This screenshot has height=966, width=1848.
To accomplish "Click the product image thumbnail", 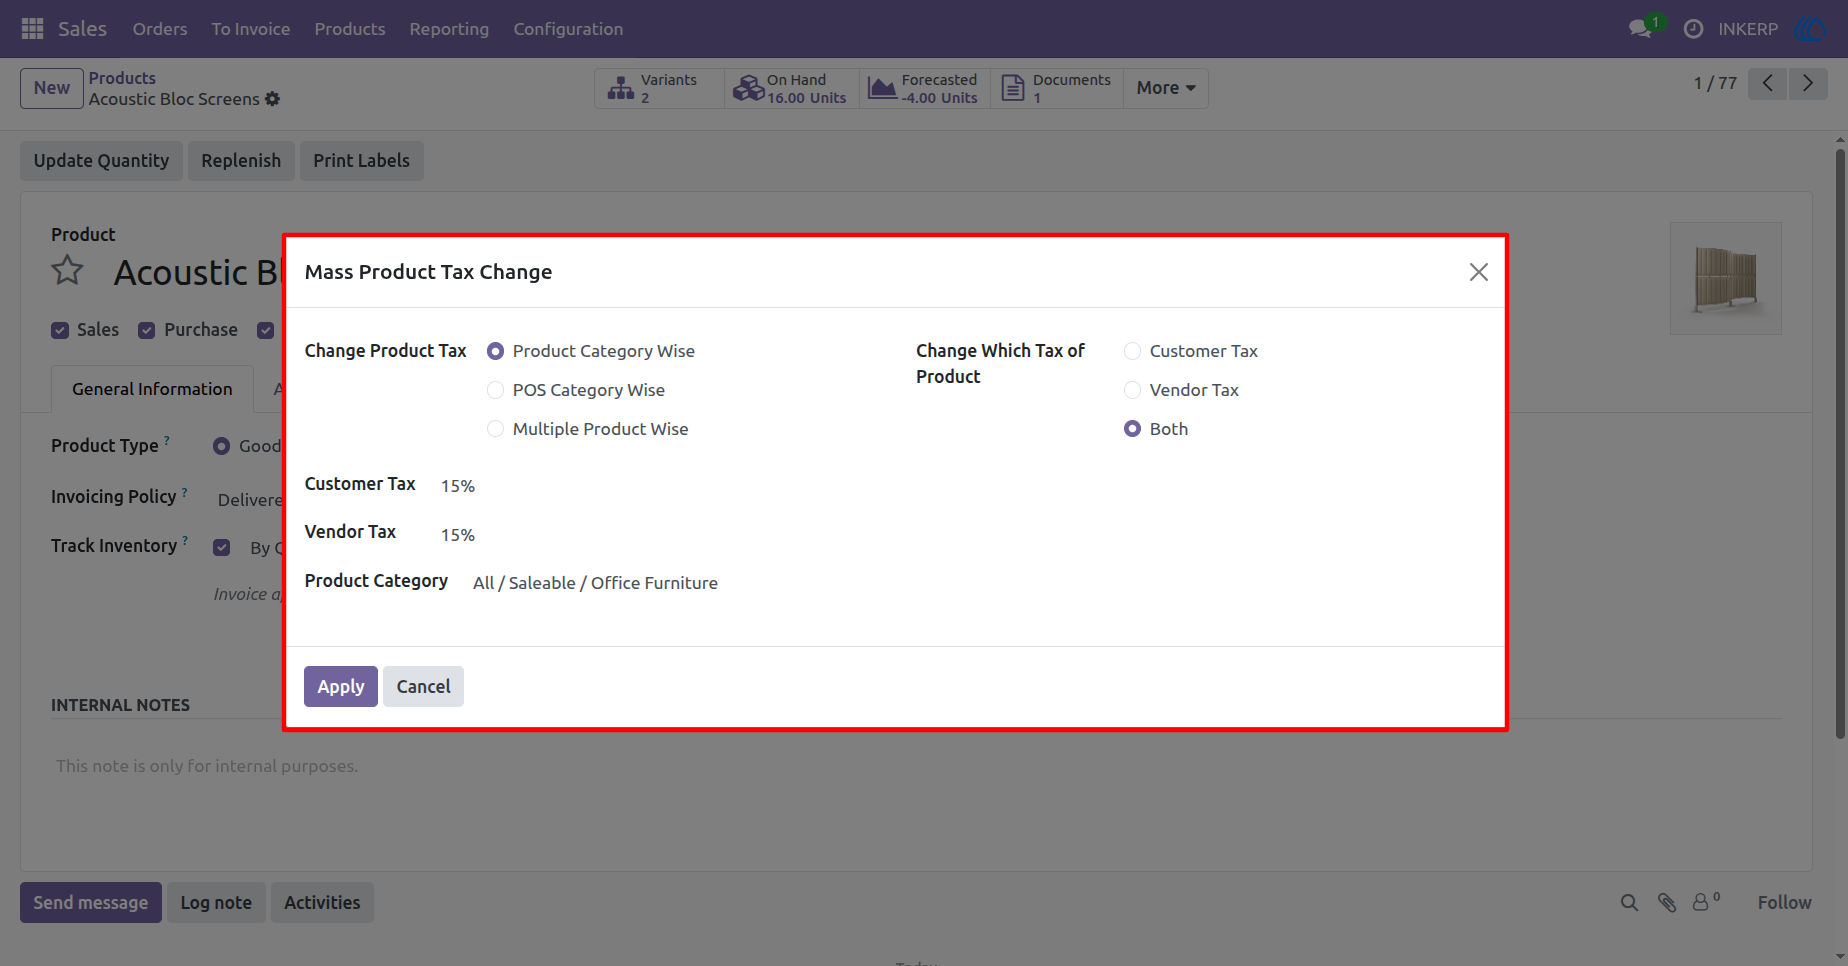I will click(1726, 278).
